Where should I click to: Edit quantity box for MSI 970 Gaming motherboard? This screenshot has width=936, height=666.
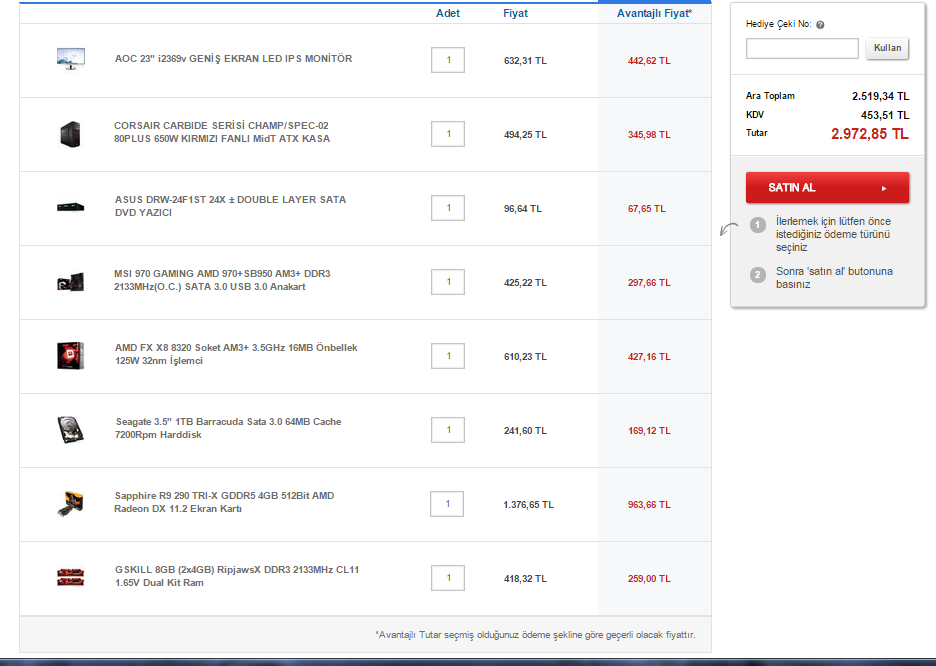pos(448,282)
